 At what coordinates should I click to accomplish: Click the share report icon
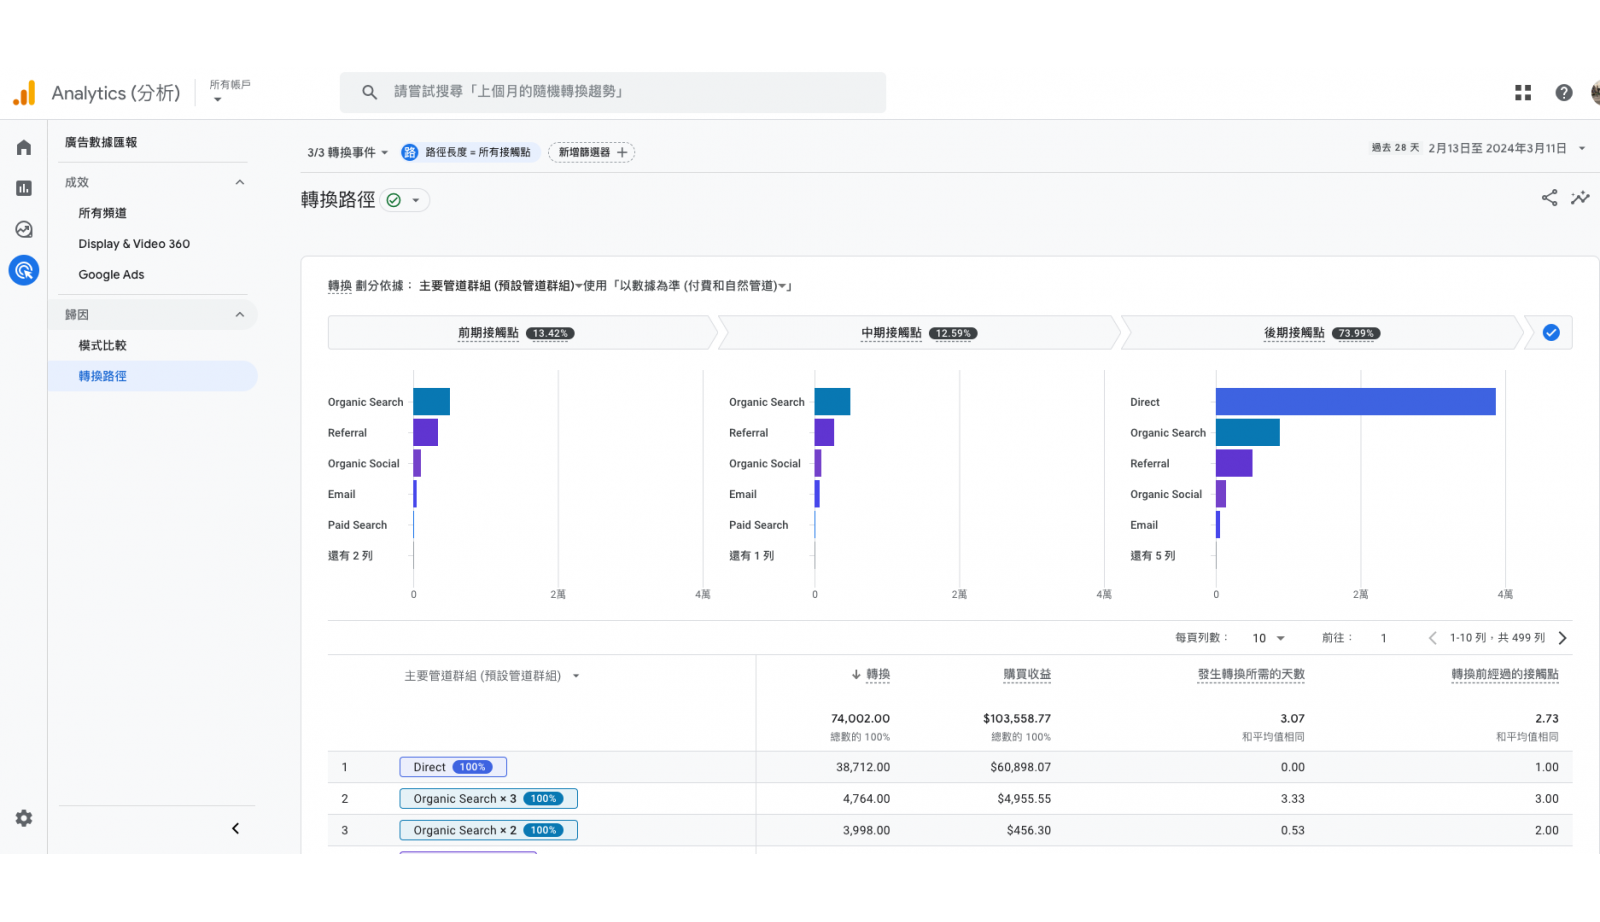click(1549, 198)
